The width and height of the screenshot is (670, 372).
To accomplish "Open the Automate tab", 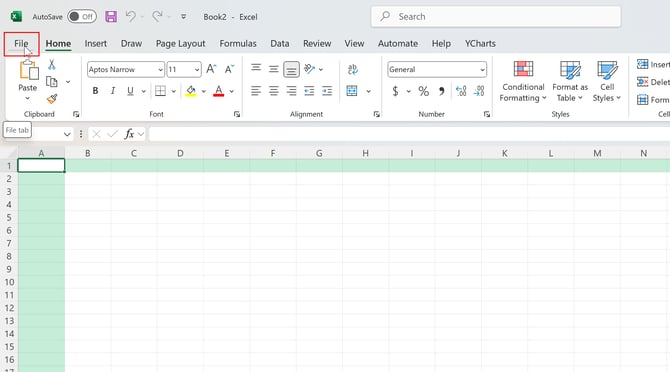I will 398,44.
